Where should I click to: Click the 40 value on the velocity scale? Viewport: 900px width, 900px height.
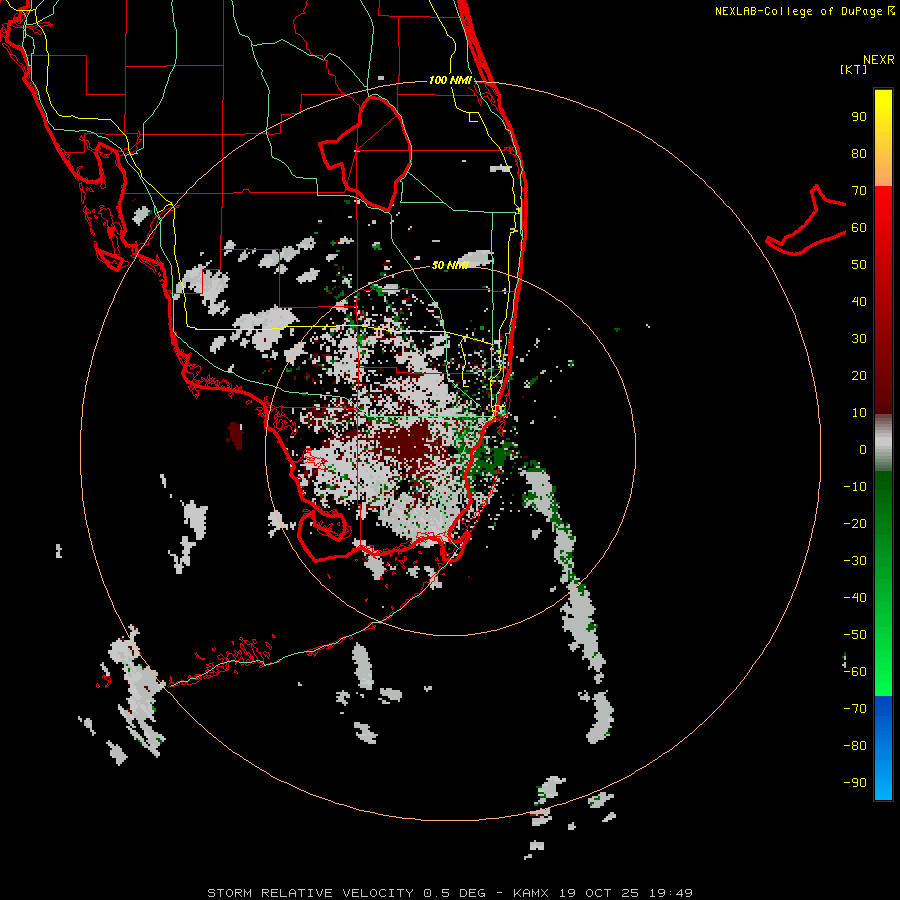click(x=859, y=301)
